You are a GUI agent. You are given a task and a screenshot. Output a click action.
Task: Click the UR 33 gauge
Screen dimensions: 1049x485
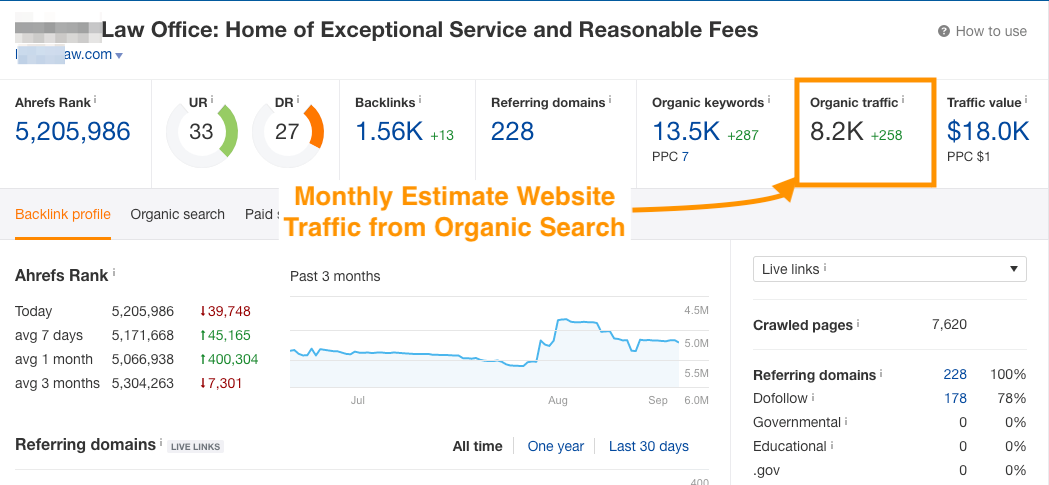click(201, 132)
